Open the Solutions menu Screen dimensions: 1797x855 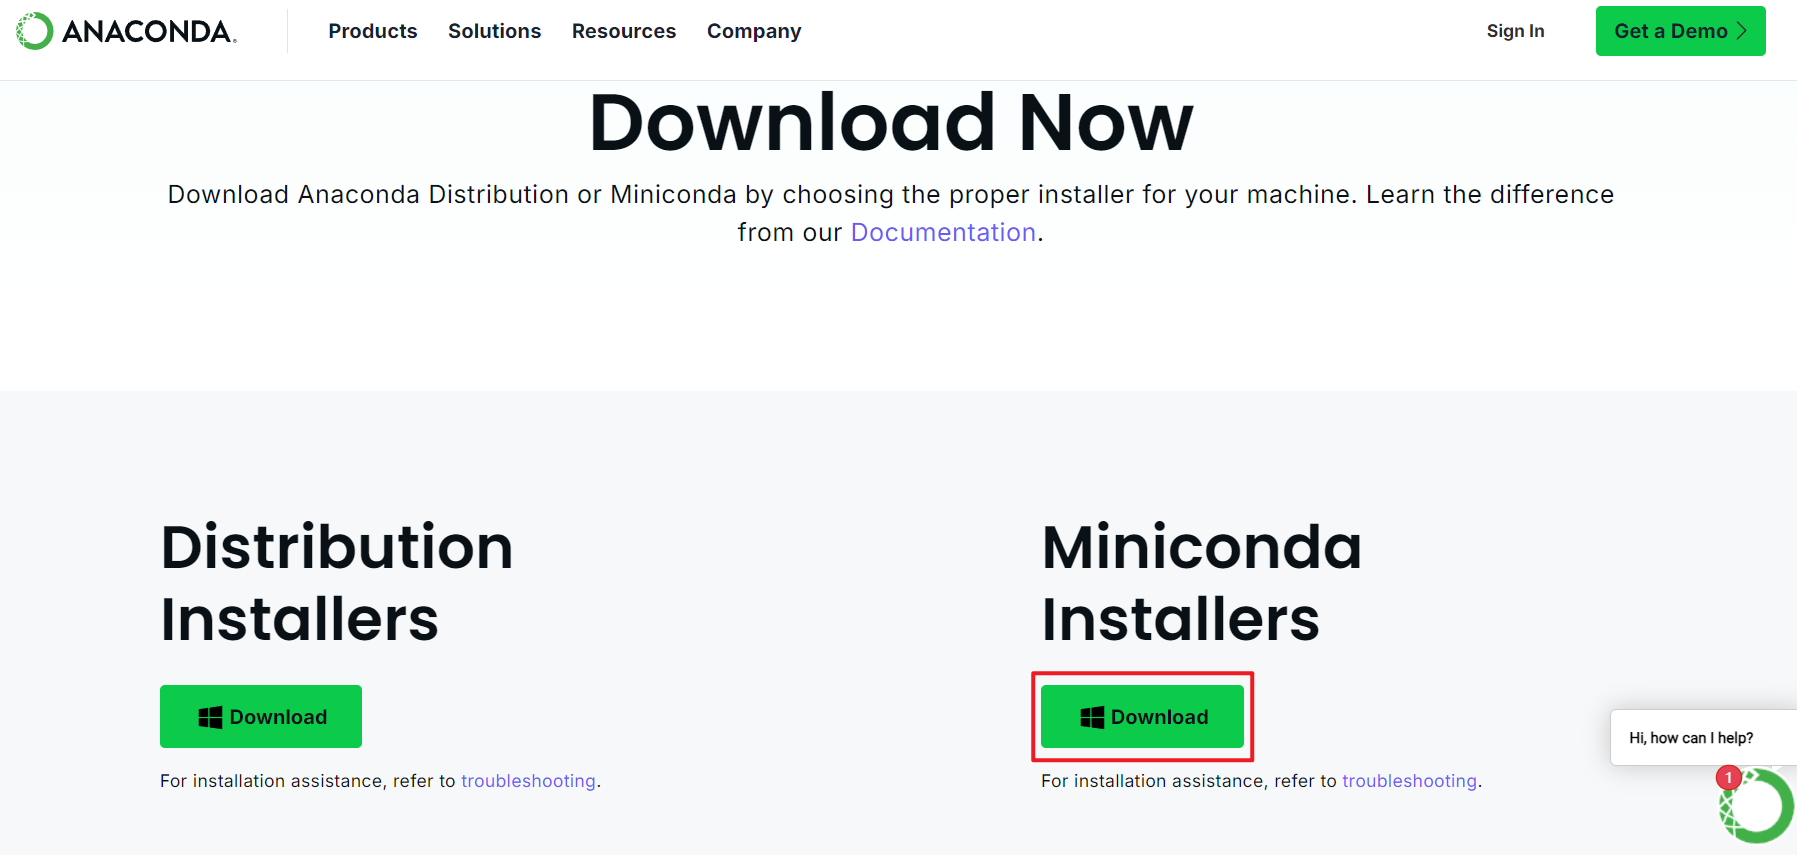495,31
